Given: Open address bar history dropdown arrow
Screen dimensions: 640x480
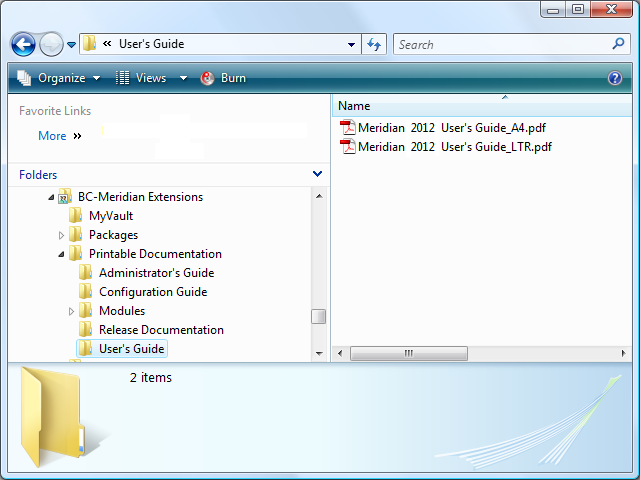Looking at the screenshot, I should click(351, 44).
